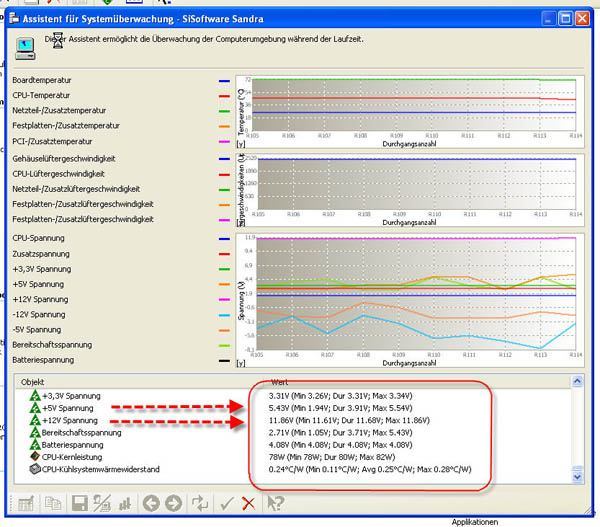
Task: Click the red CPU-Temperatur legend swatch
Action: tap(224, 96)
